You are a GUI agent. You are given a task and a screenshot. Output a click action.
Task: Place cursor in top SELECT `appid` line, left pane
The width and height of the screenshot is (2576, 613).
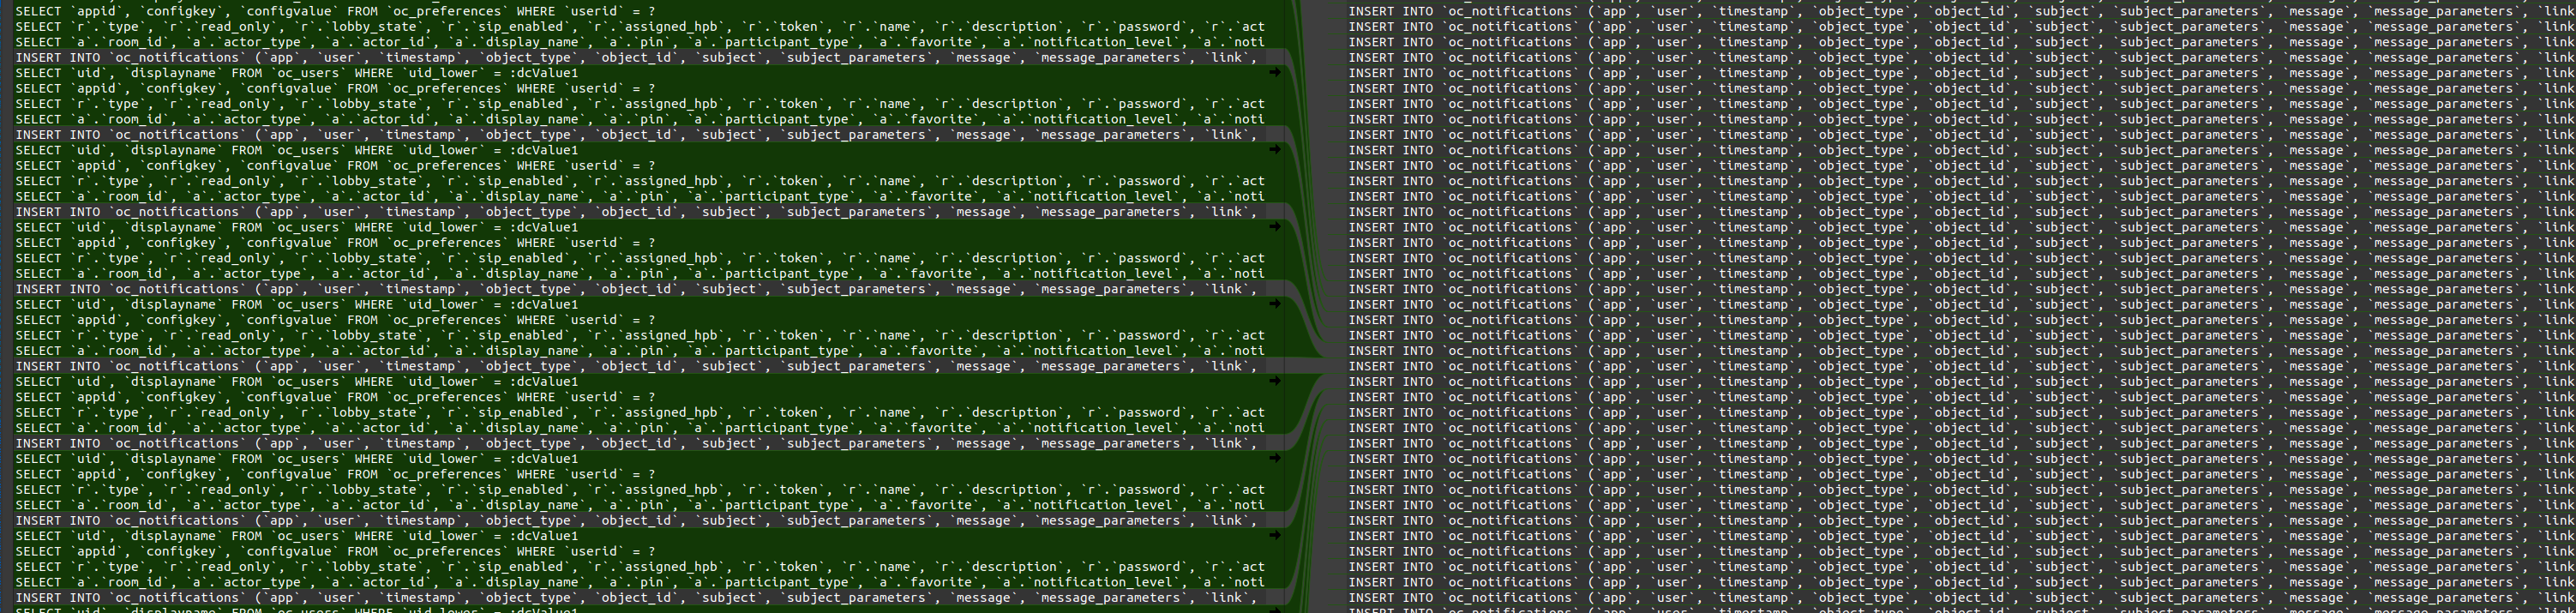pos(335,11)
